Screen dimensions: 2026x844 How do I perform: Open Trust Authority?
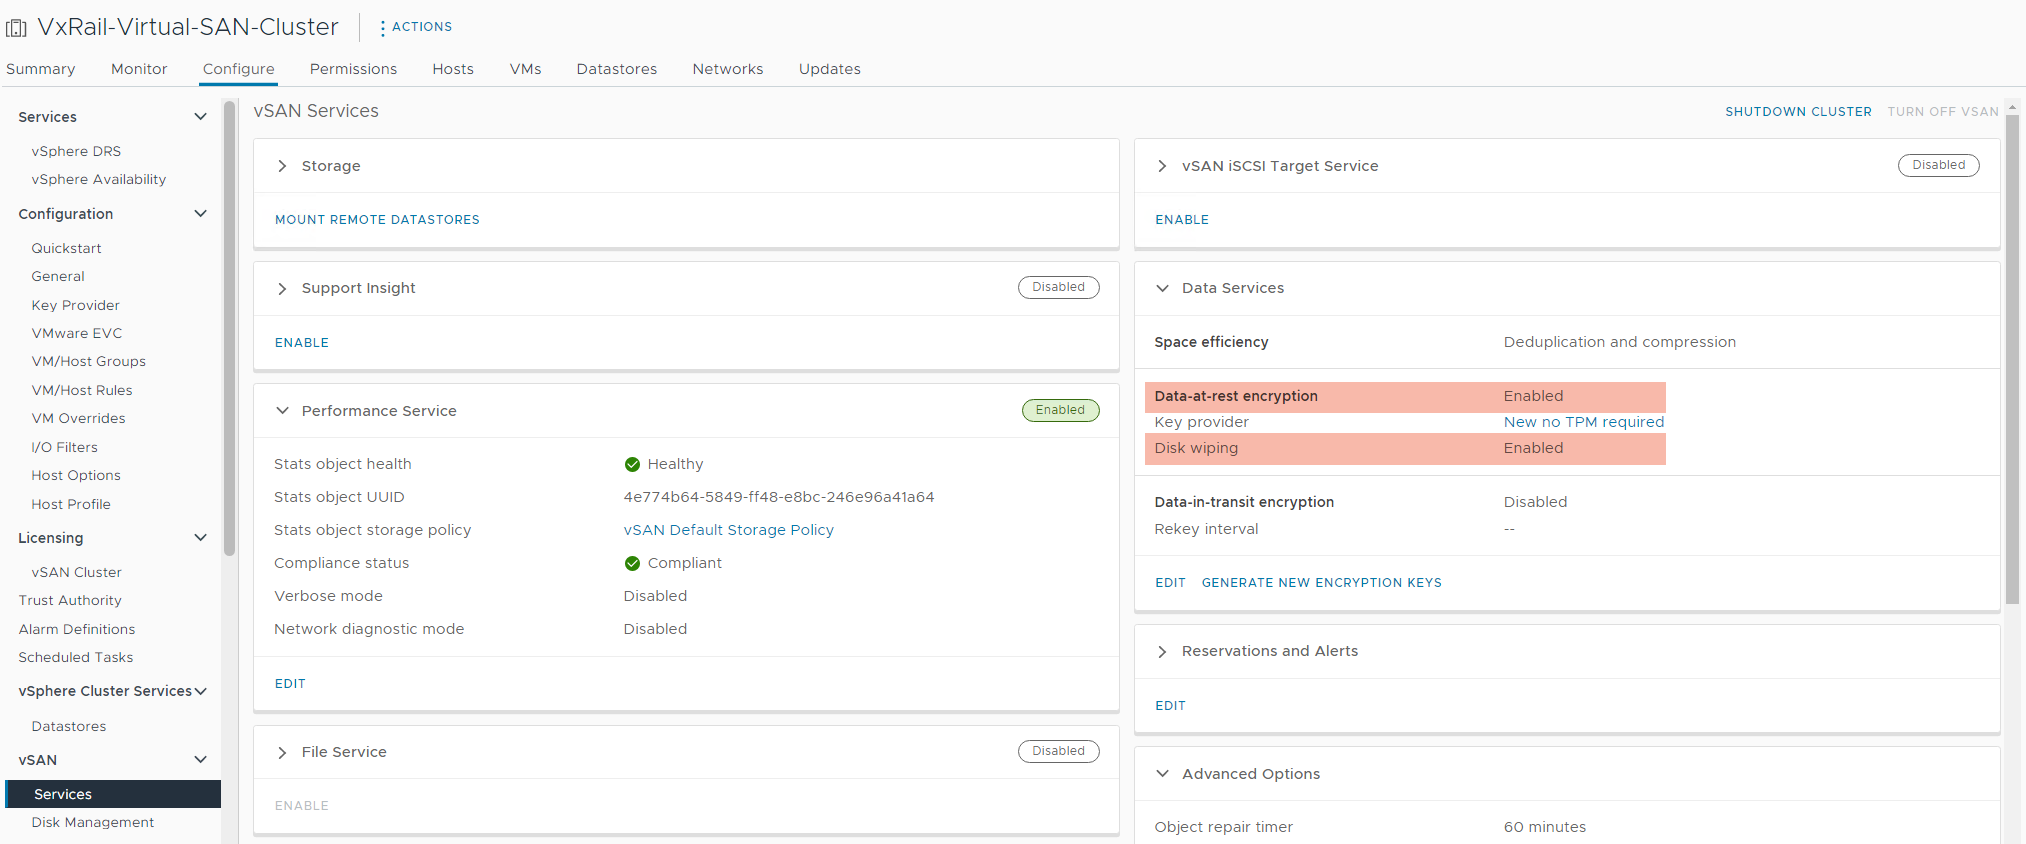tap(70, 601)
